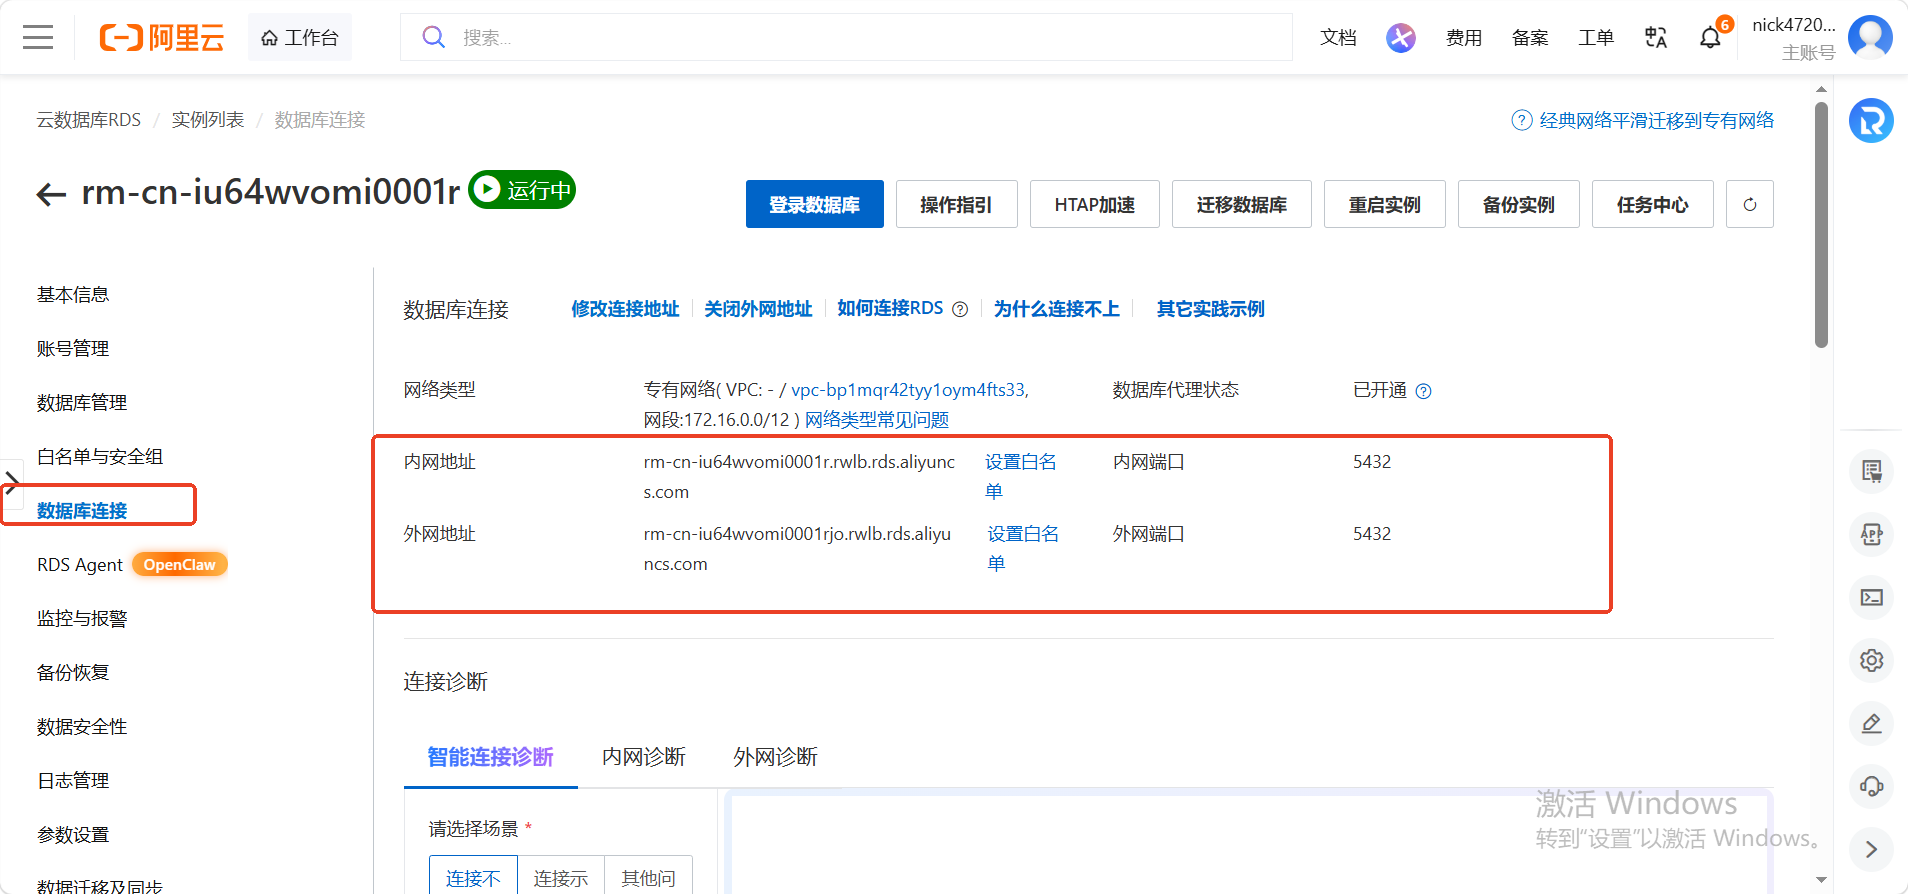The image size is (1908, 894).
Task: Open 网络类型常见问题 link
Action: [877, 420]
